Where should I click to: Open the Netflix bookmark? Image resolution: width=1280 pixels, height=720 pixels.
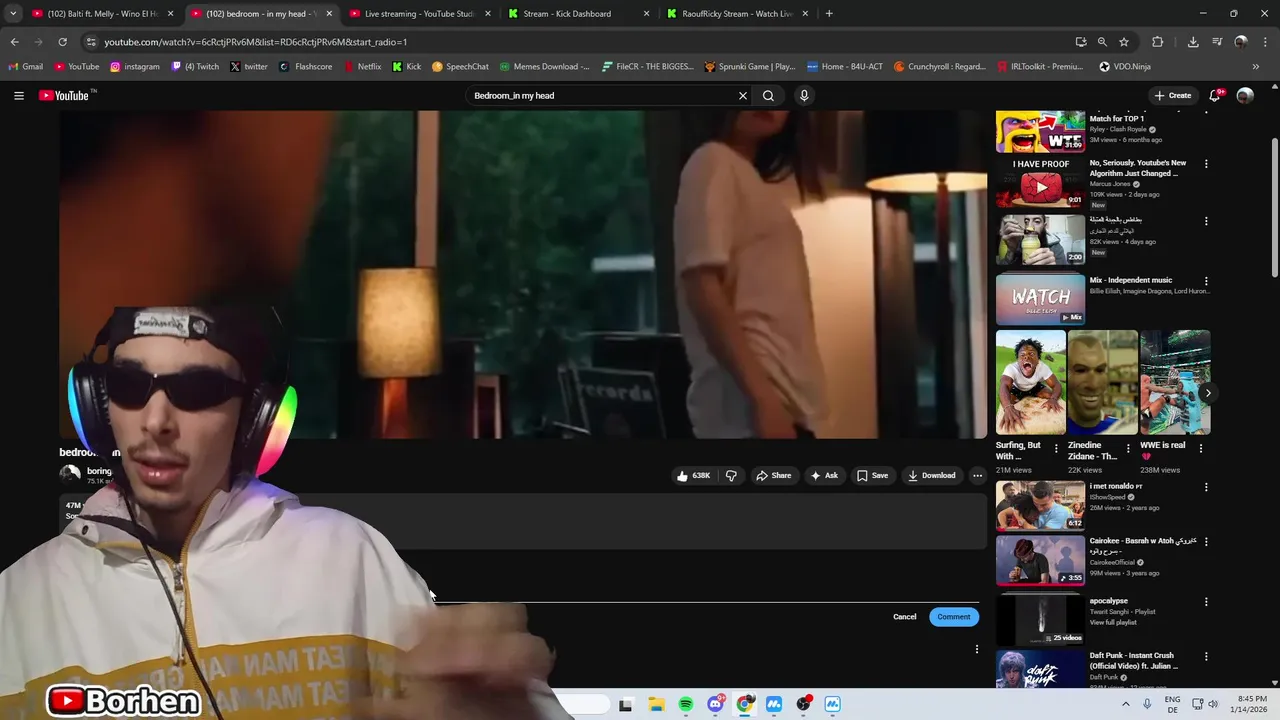pyautogui.click(x=362, y=67)
